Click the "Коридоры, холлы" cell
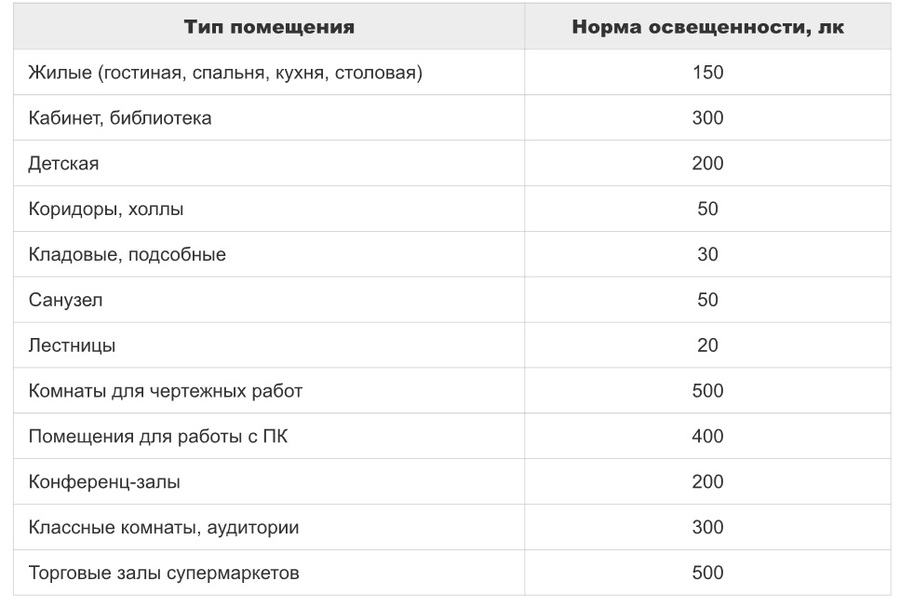 click(x=106, y=209)
